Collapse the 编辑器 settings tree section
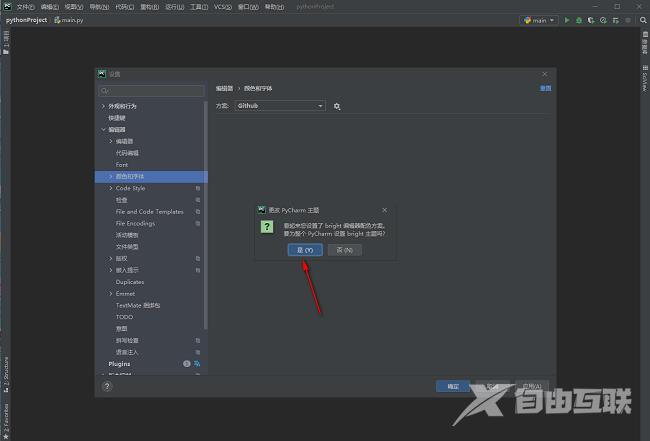 pos(103,129)
